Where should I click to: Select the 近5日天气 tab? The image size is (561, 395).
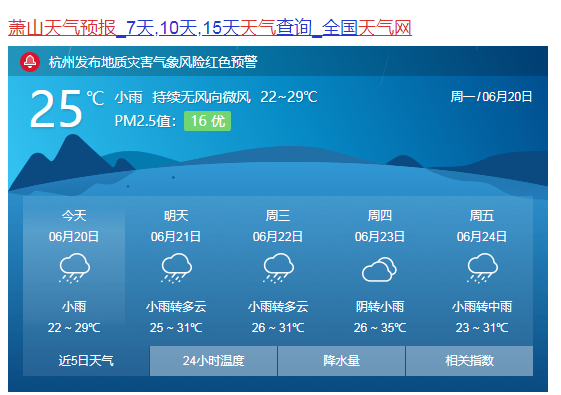coord(86,361)
